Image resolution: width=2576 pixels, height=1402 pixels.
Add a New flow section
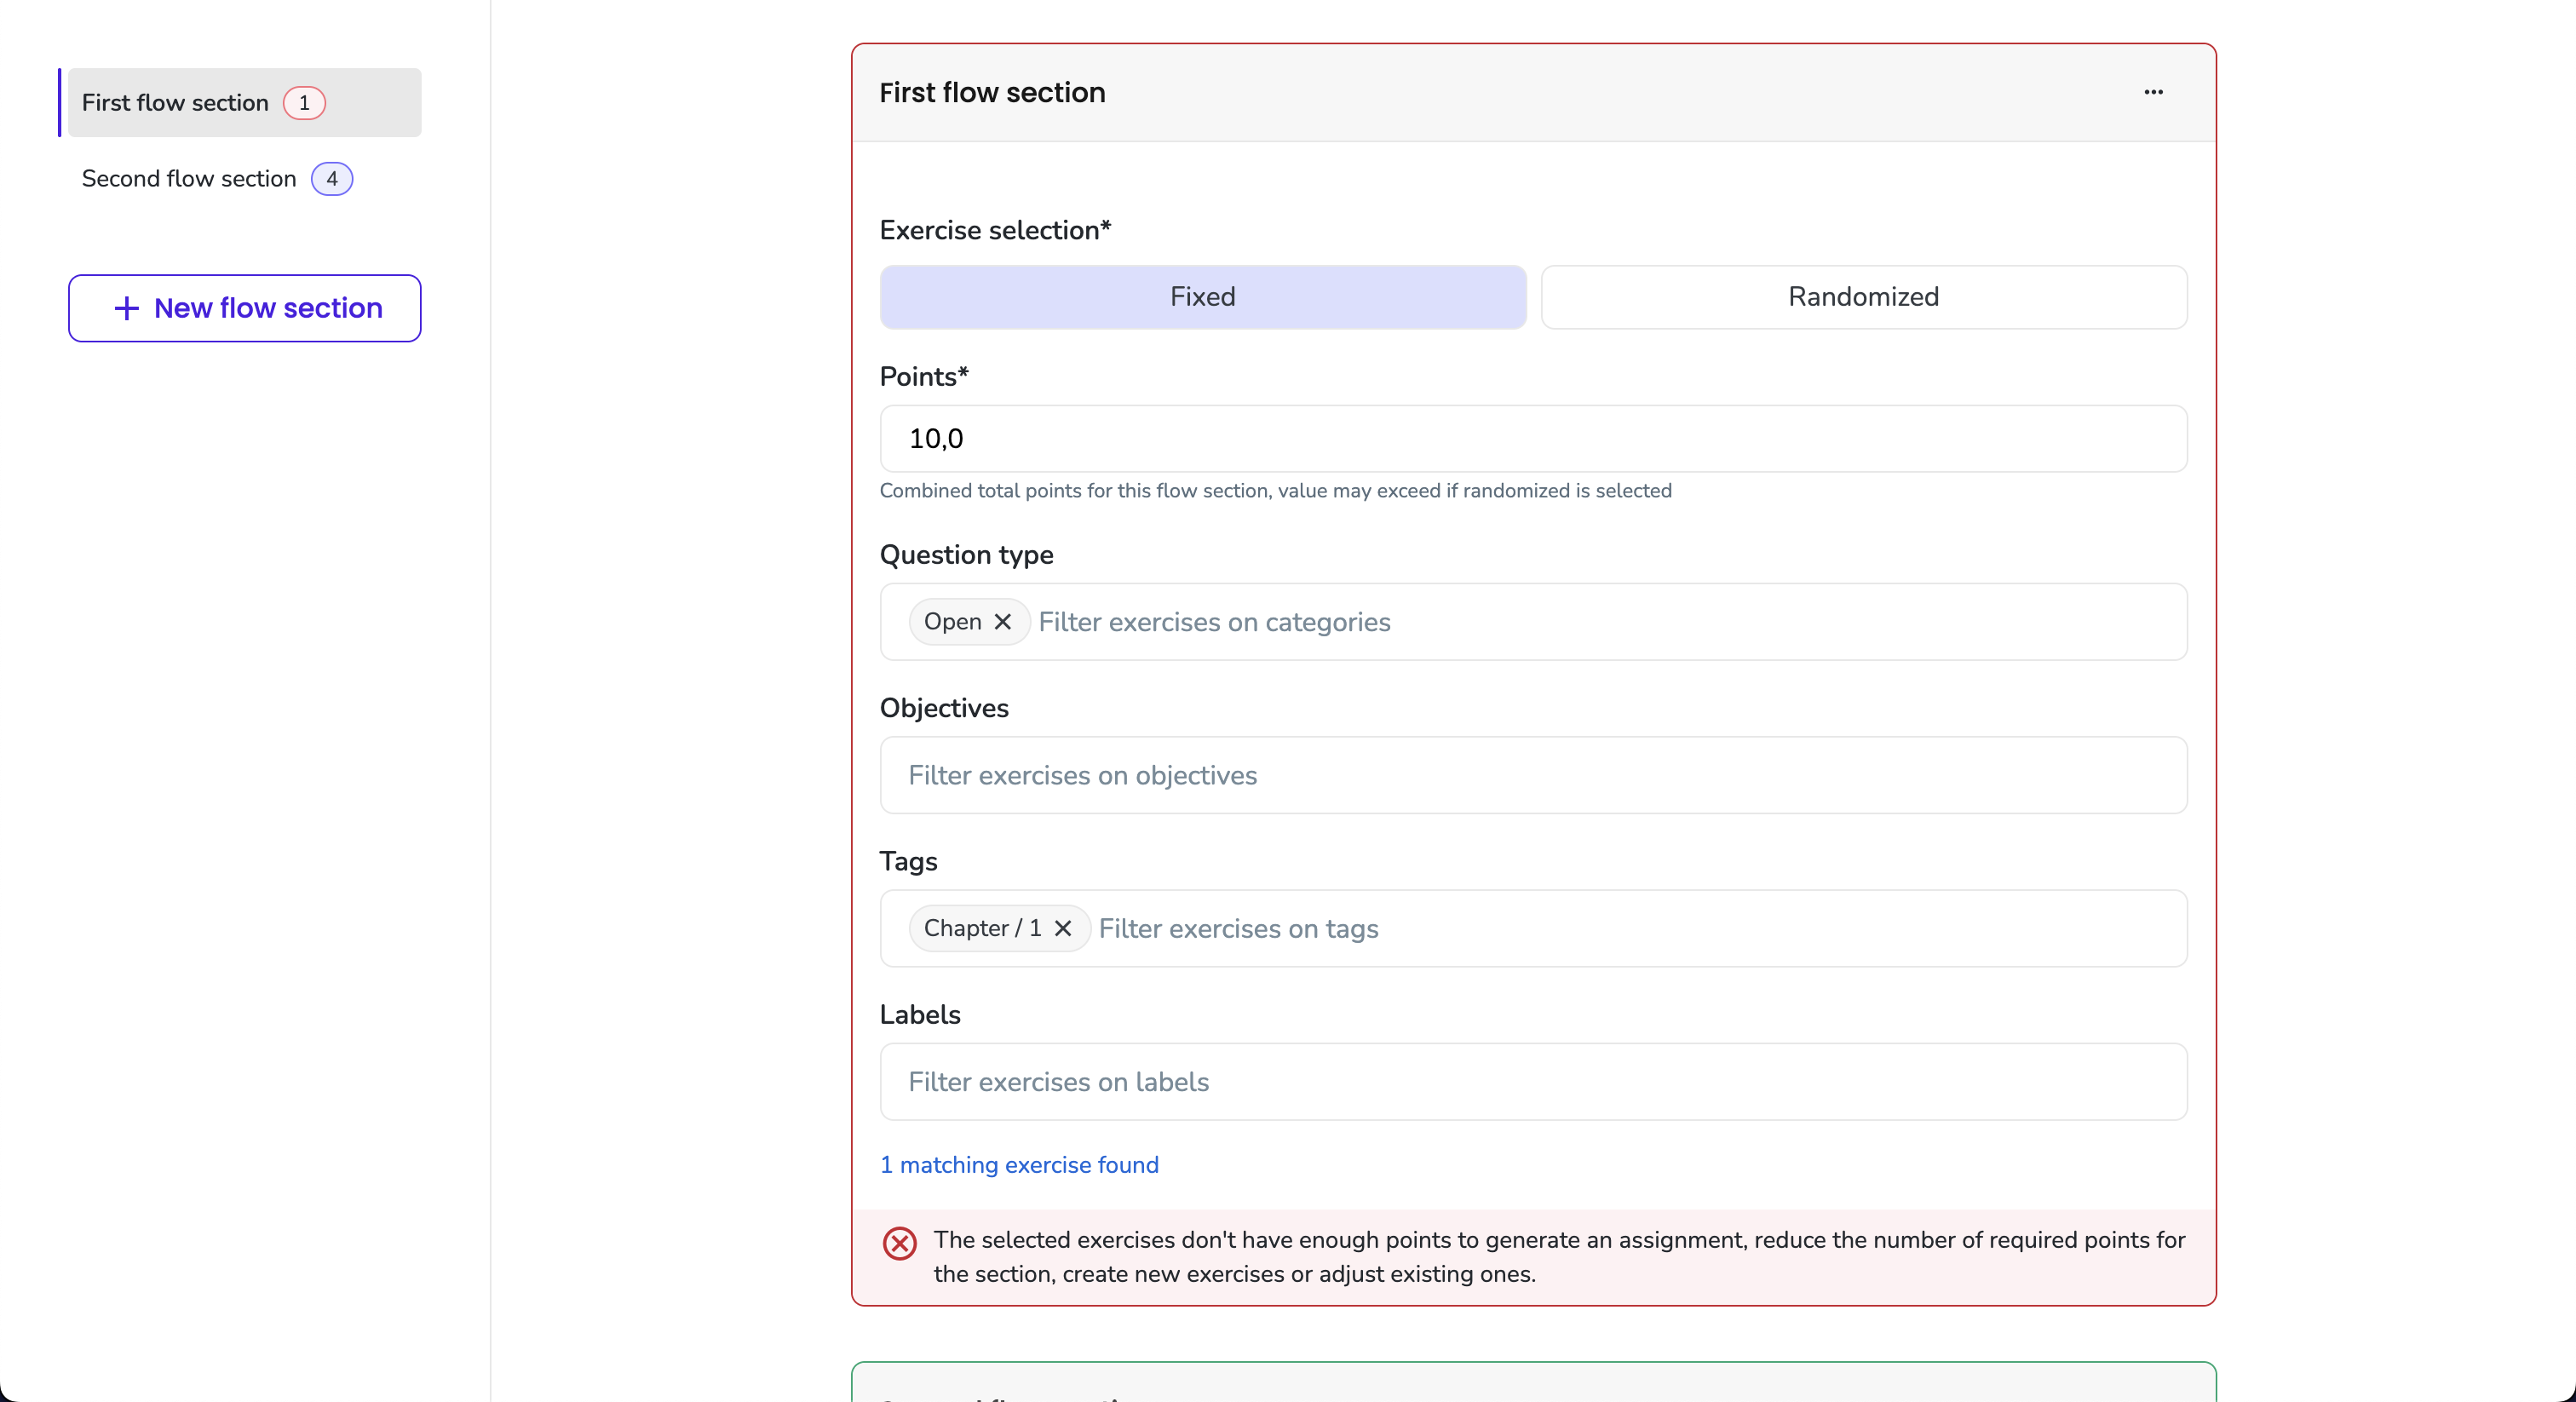point(244,308)
